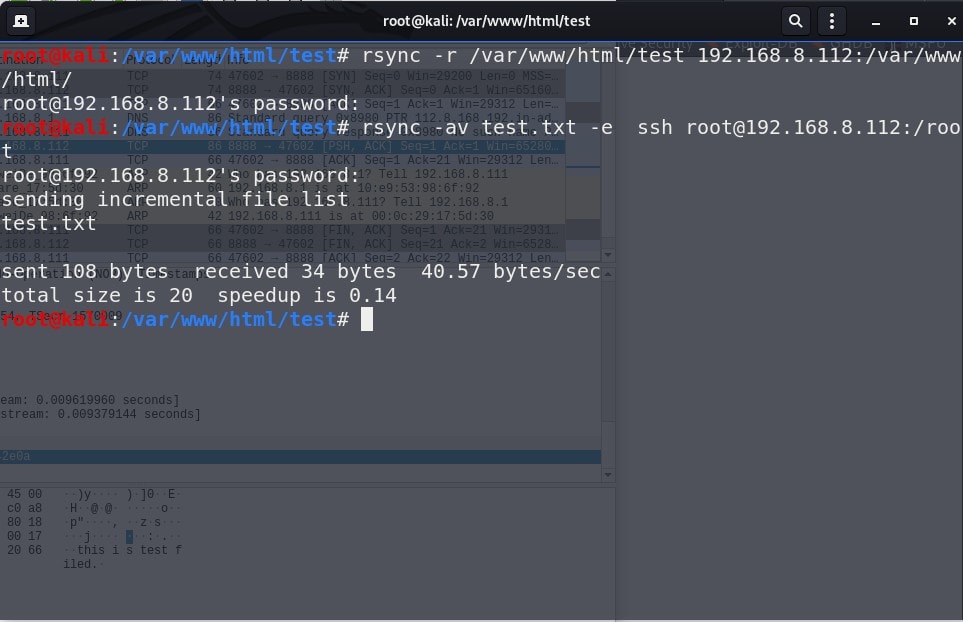Click the 'this is test f' text in the hex dump pane
The width and height of the screenshot is (963, 622).
tap(129, 550)
